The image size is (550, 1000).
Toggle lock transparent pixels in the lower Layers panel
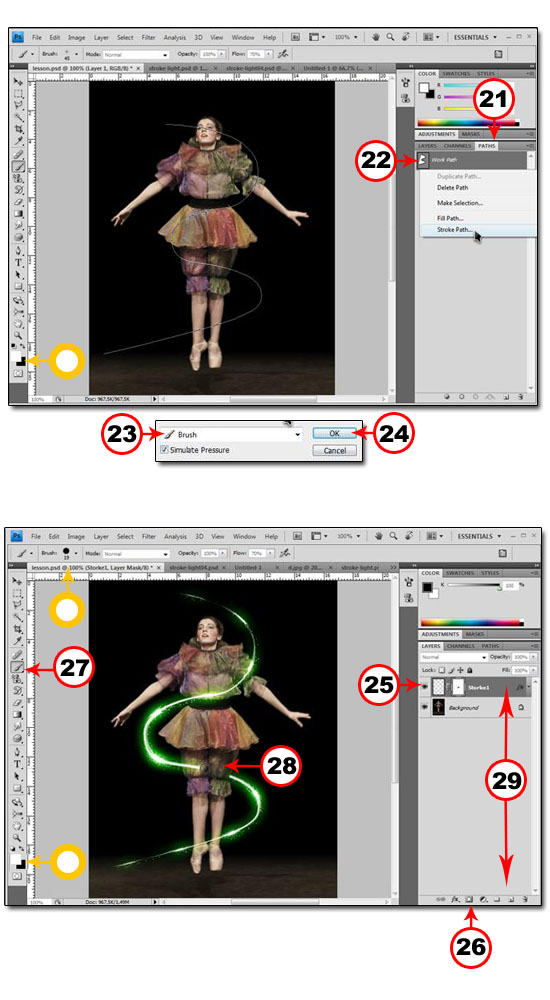tap(442, 670)
